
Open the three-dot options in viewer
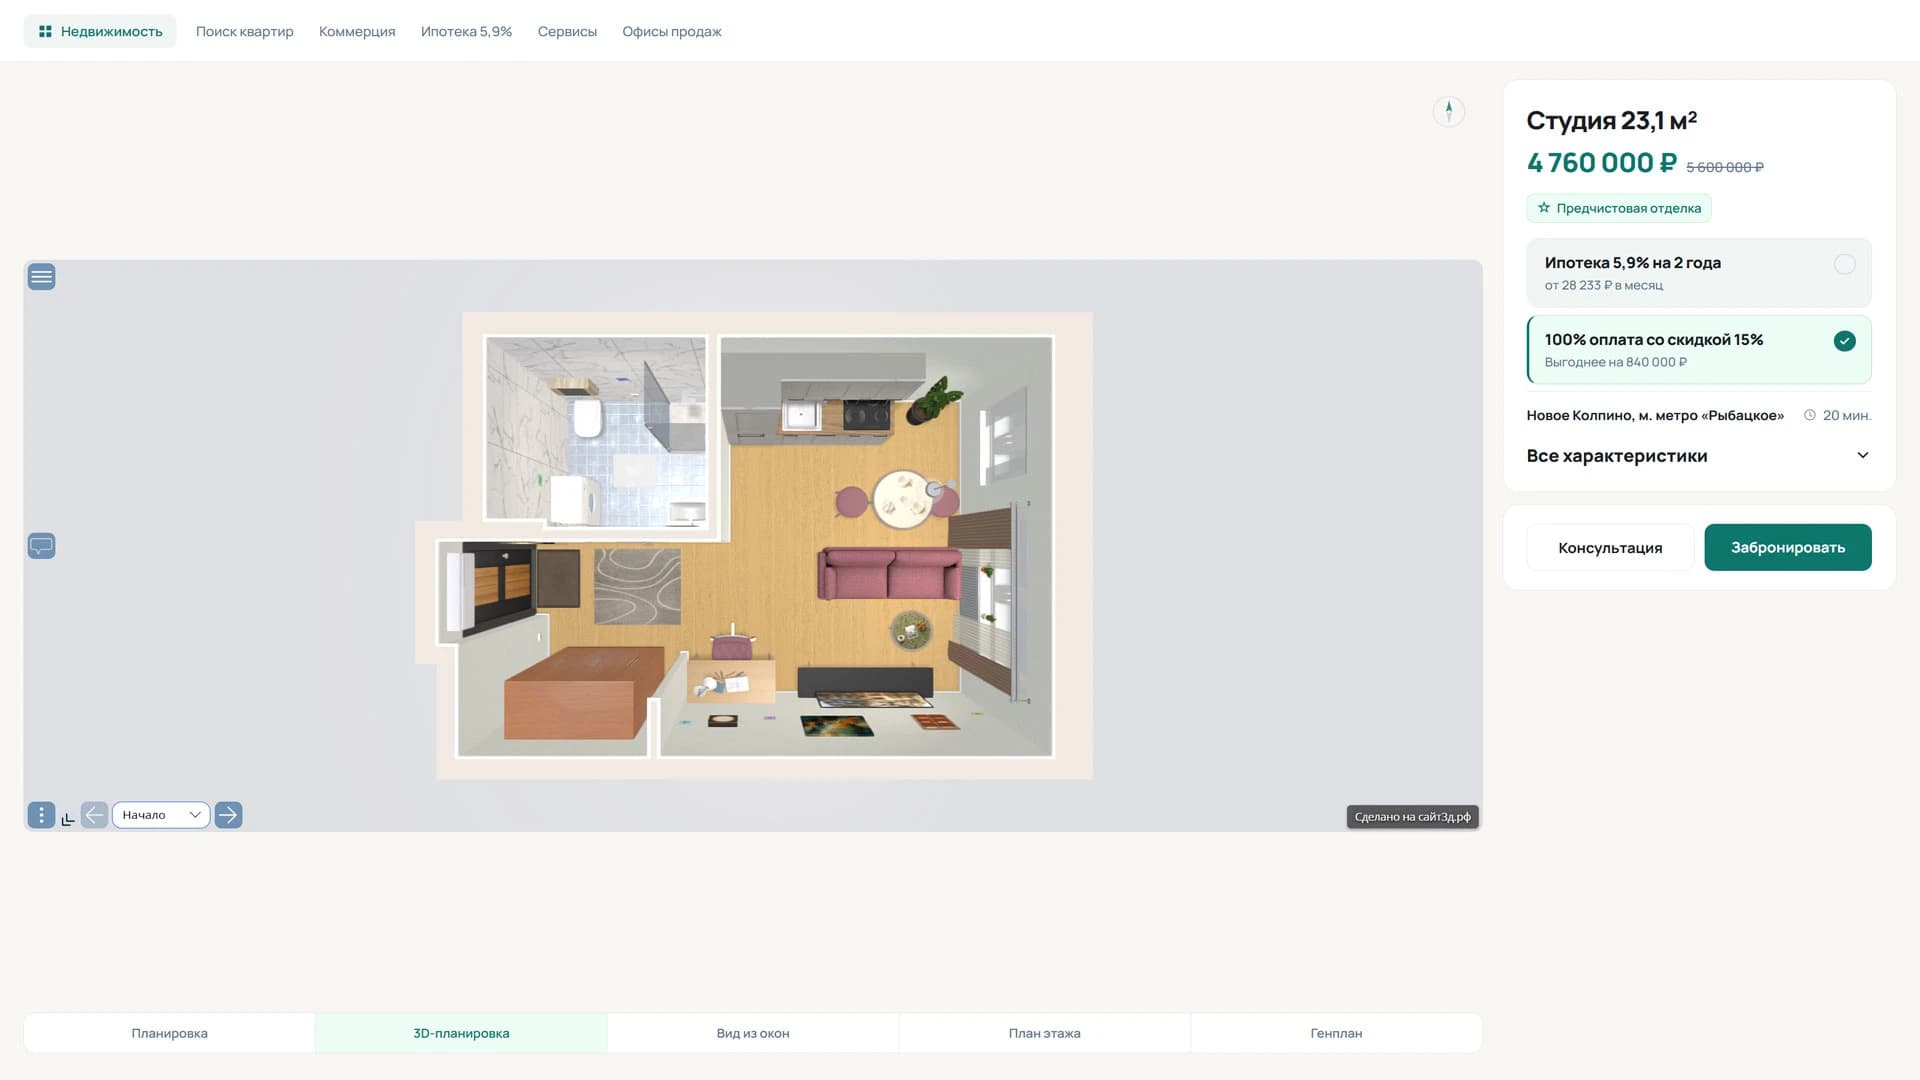click(x=41, y=815)
